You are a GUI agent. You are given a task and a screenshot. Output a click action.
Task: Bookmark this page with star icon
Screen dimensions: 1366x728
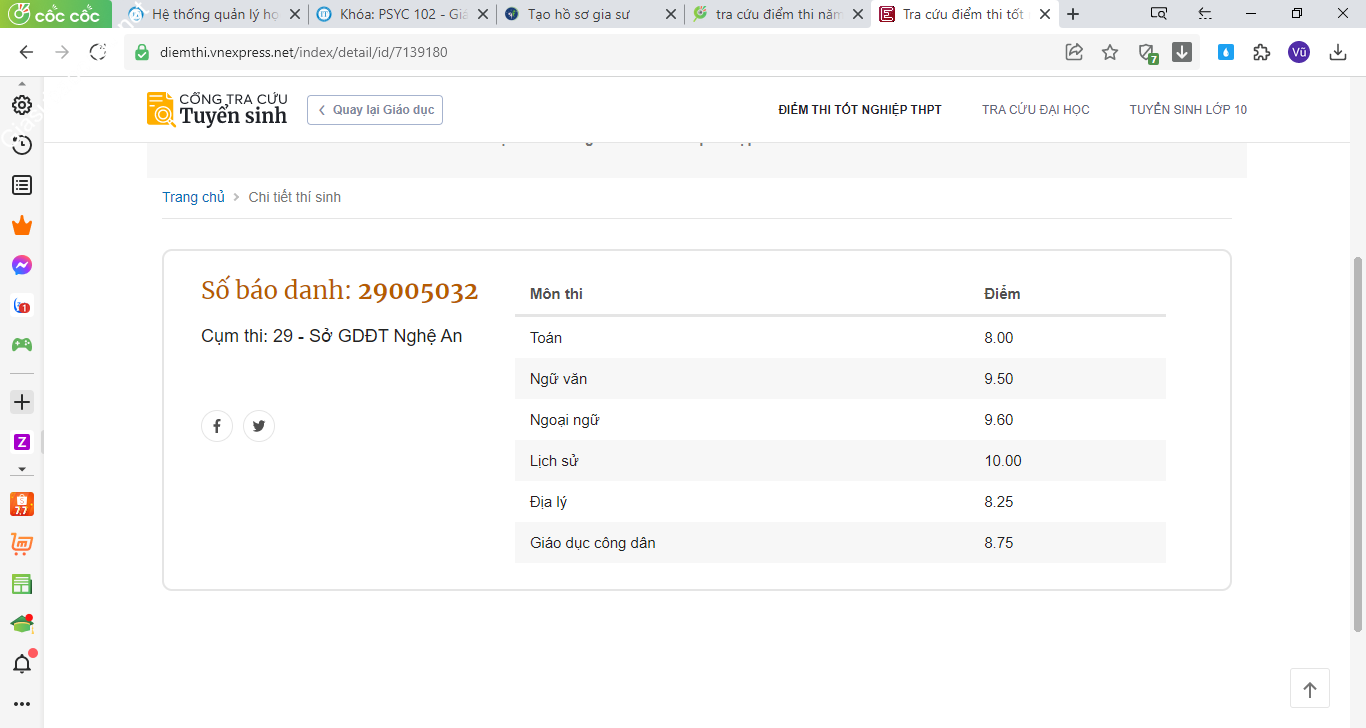1110,52
